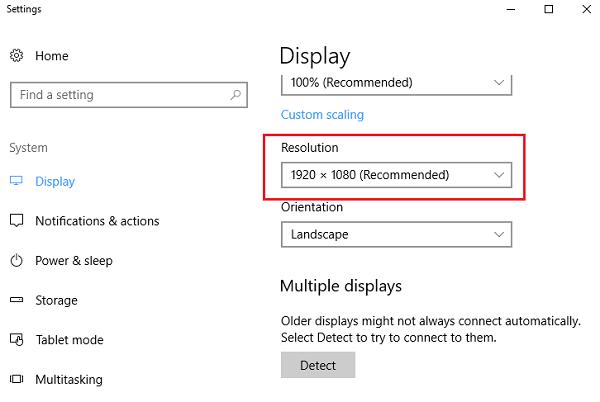Go to Power & sleep settings
The height and width of the screenshot is (402, 600).
coord(74,261)
